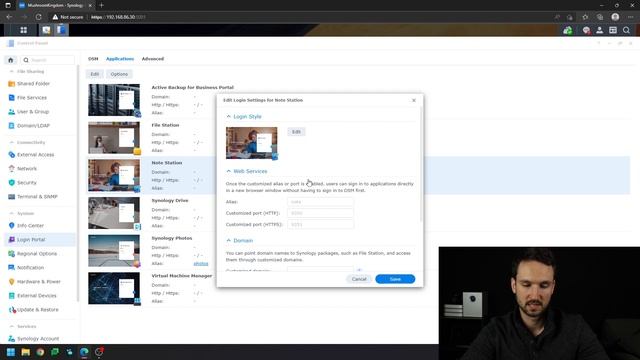Close the Edit Login Settings dialog

click(414, 100)
